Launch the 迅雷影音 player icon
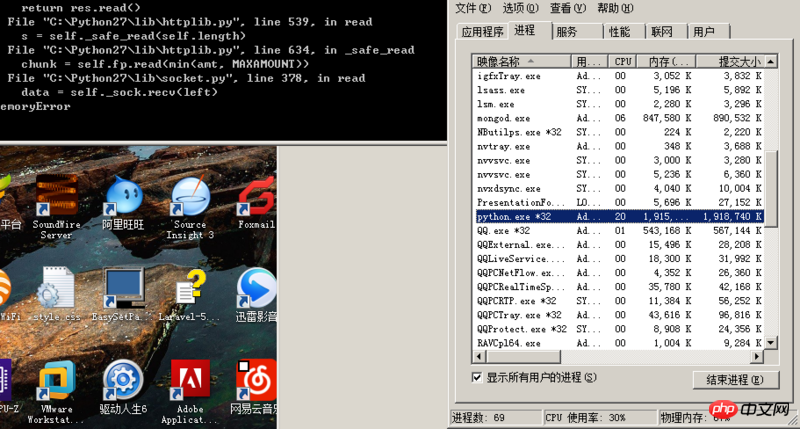Viewport: 800px width, 429px height. (x=256, y=294)
